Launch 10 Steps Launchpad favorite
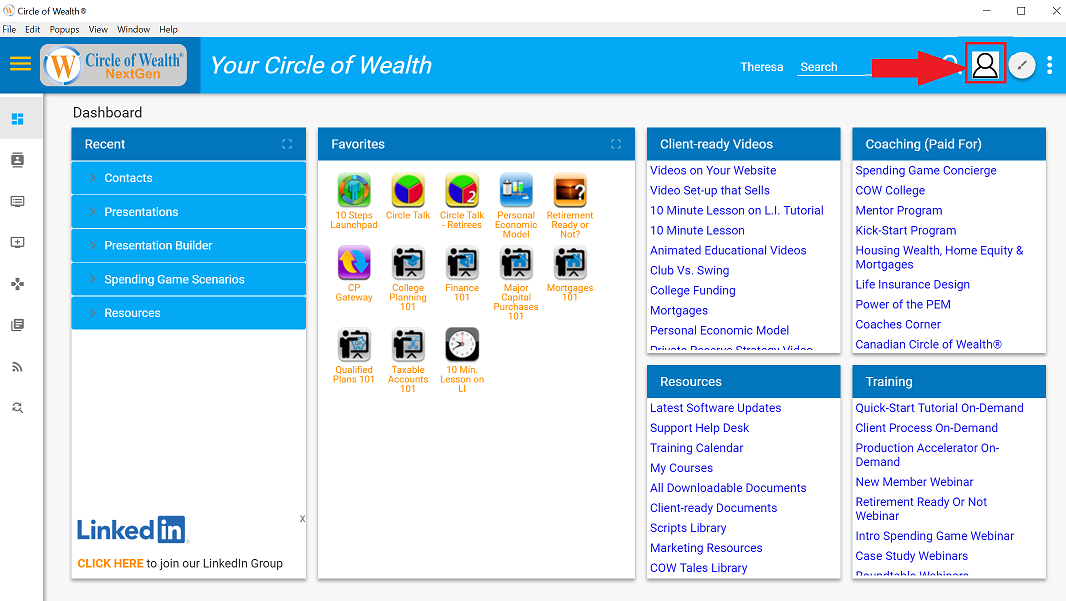The width and height of the screenshot is (1066, 601). click(x=354, y=201)
